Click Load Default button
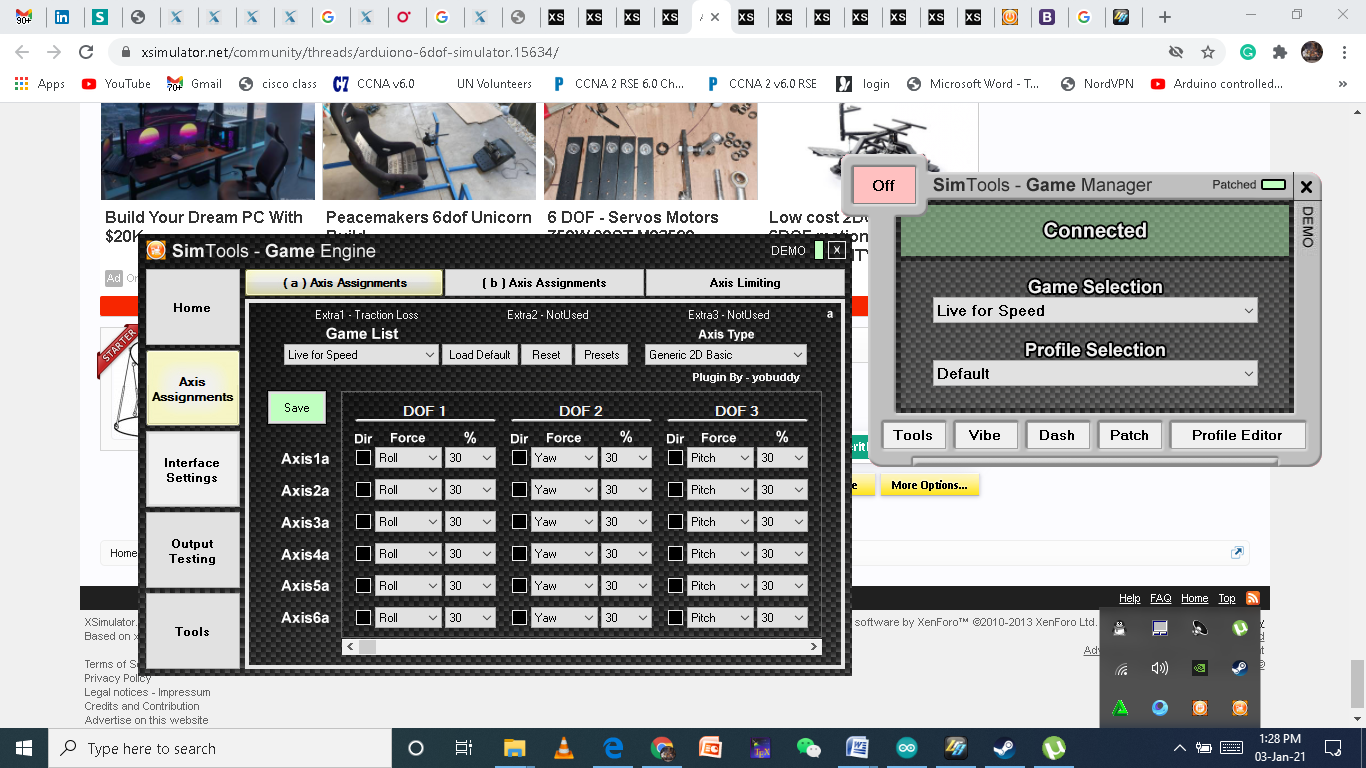 point(480,355)
